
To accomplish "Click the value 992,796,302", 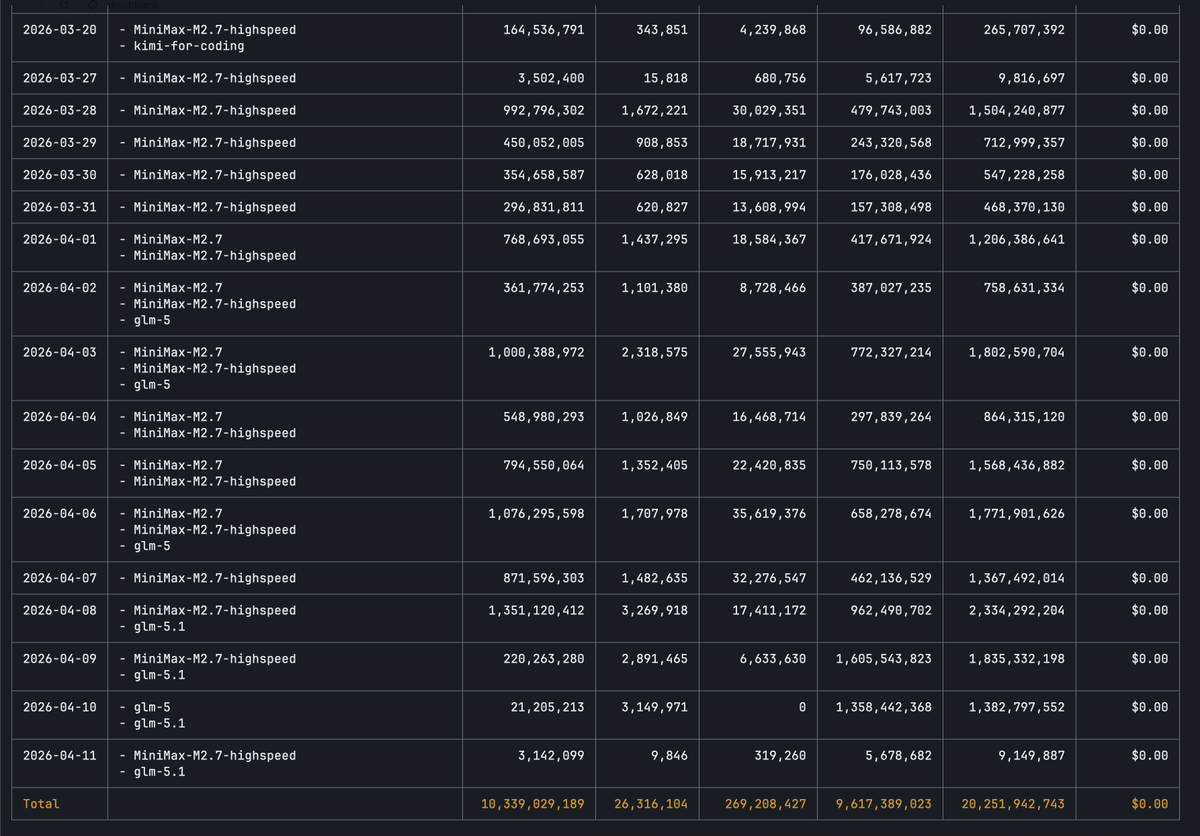I will tap(542, 110).
